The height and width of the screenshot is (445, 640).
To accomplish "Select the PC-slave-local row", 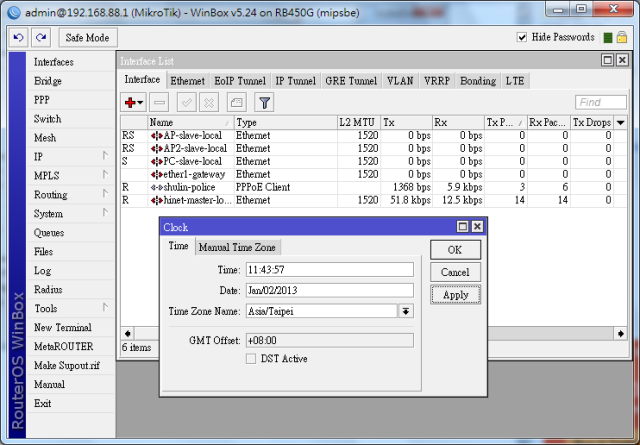I will (373, 162).
